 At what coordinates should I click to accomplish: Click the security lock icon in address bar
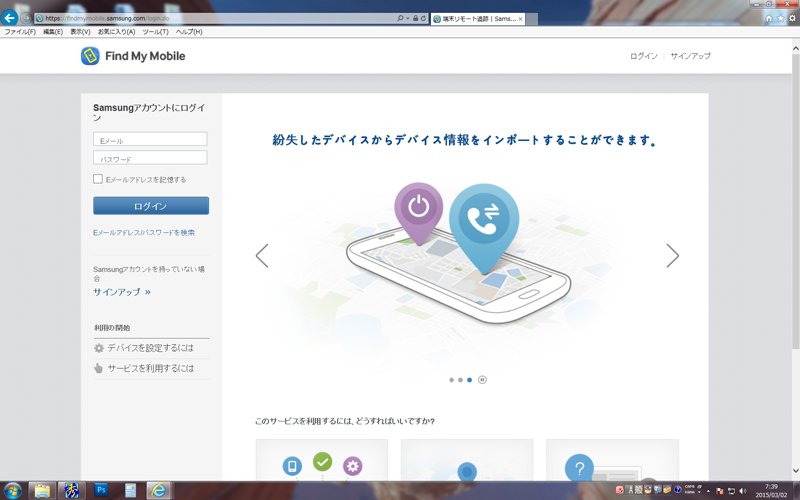pyautogui.click(x=415, y=18)
